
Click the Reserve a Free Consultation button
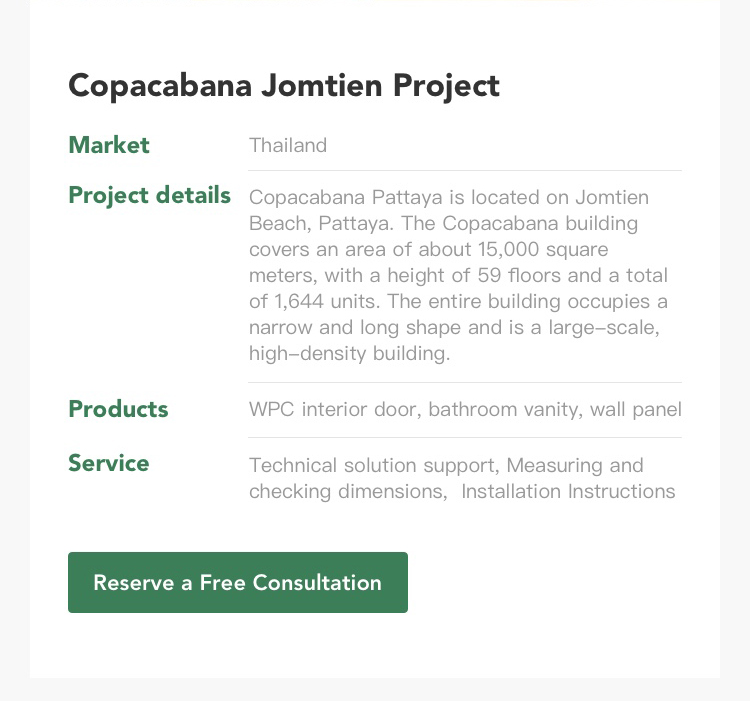coord(238,582)
